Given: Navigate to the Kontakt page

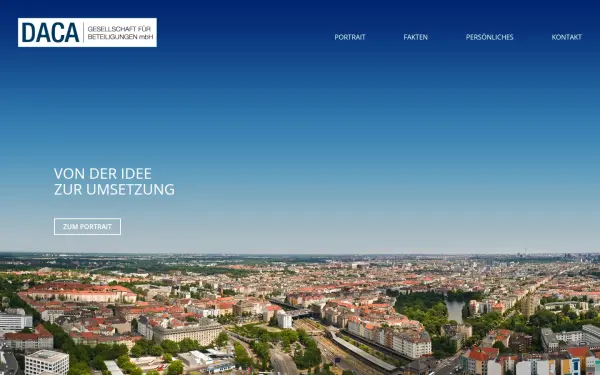Looking at the screenshot, I should click(x=566, y=37).
